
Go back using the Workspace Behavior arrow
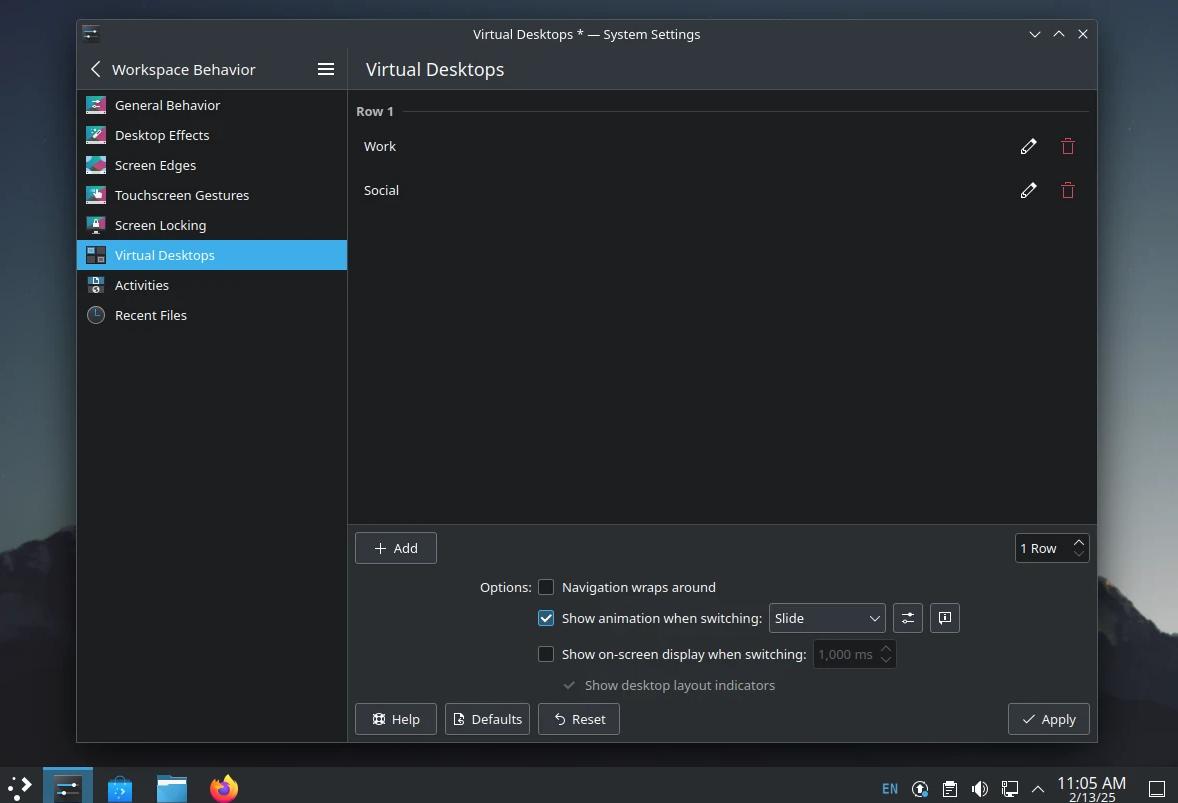95,69
